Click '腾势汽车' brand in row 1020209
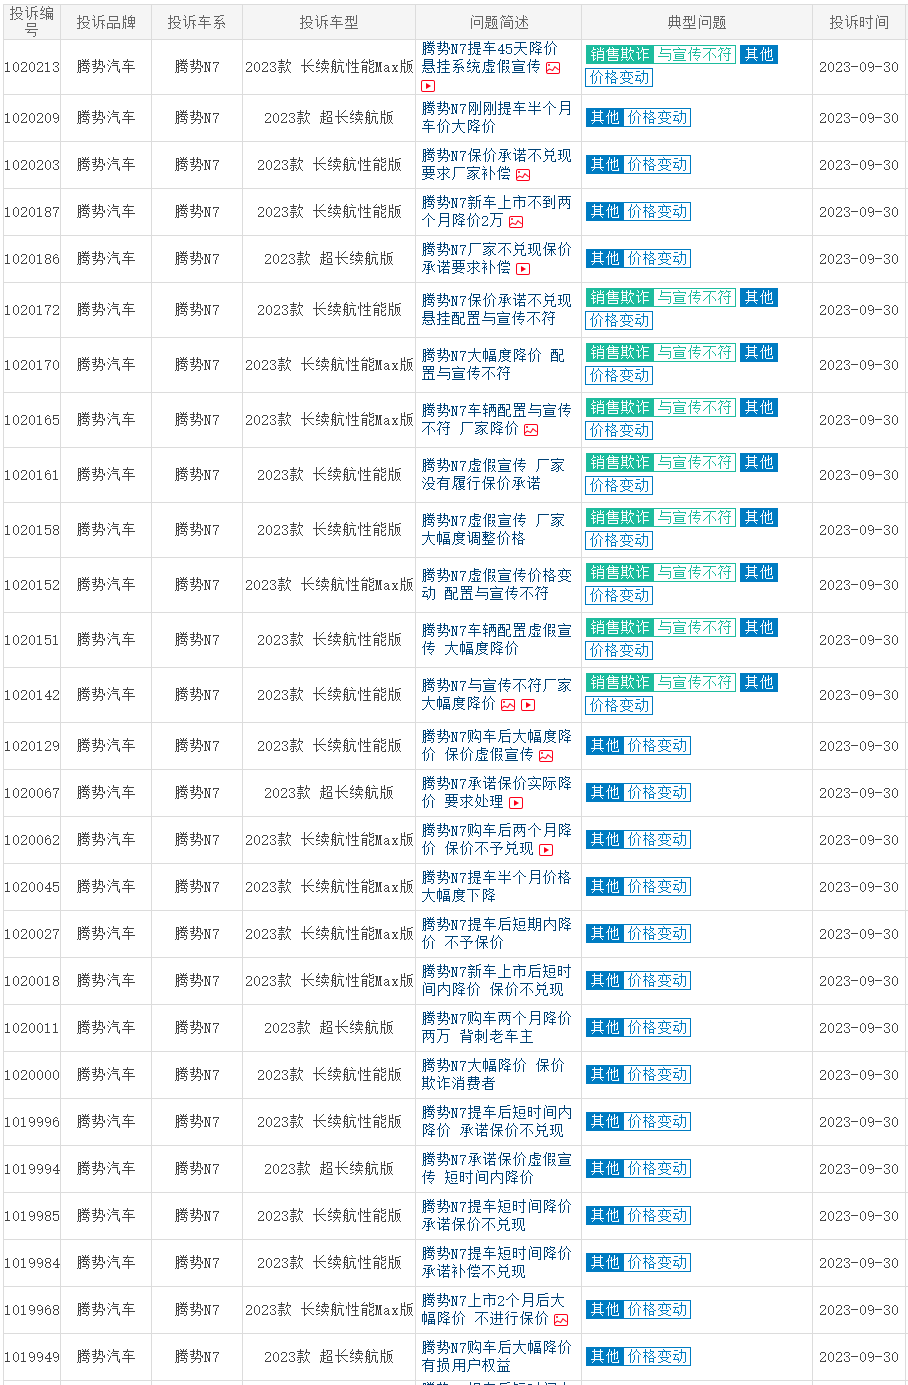The width and height of the screenshot is (908, 1385). click(106, 118)
